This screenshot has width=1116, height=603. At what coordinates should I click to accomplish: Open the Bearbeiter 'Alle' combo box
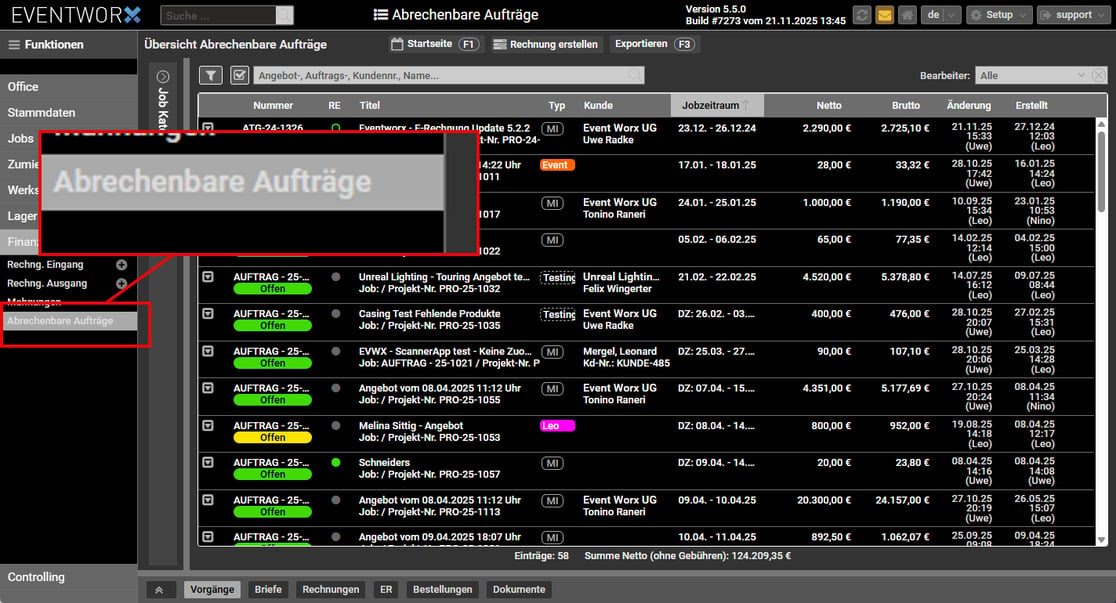tap(1032, 76)
